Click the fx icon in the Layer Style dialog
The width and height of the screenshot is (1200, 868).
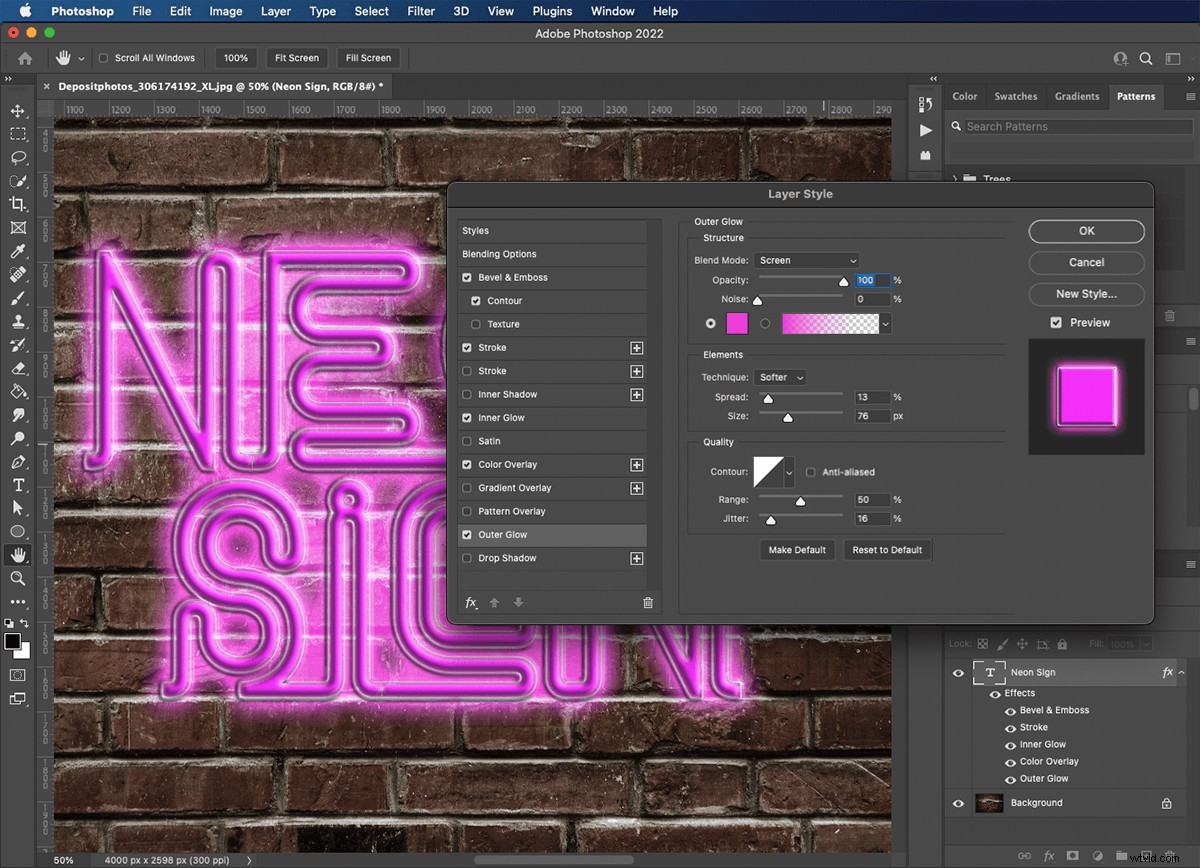point(470,602)
